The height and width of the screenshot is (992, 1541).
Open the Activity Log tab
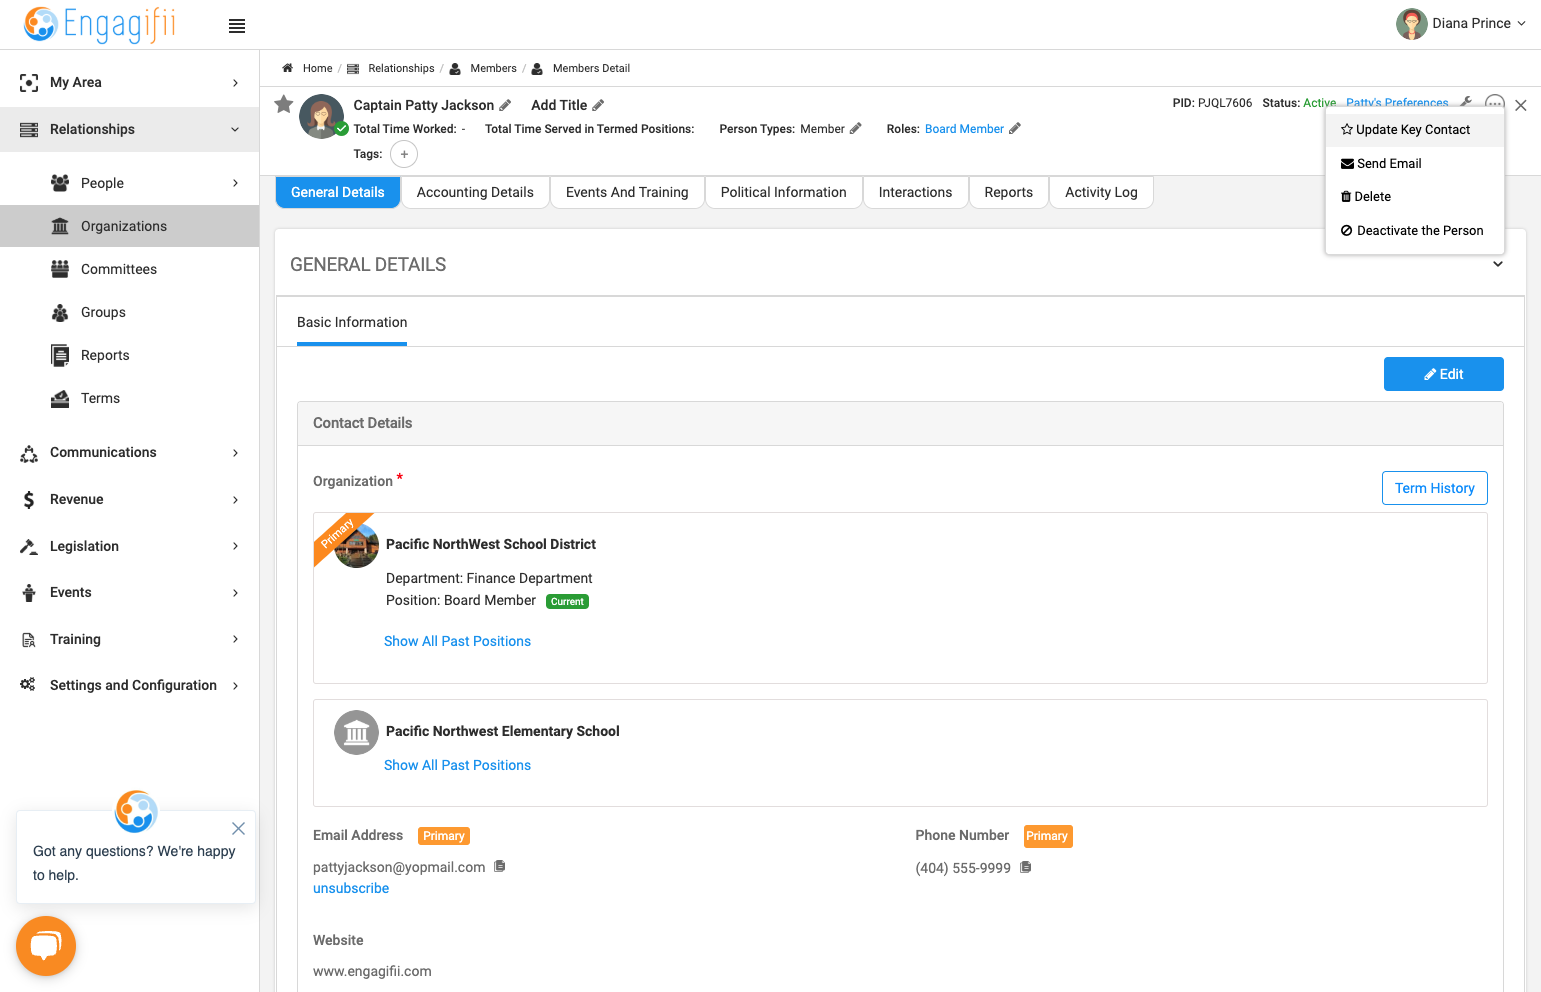click(1101, 192)
